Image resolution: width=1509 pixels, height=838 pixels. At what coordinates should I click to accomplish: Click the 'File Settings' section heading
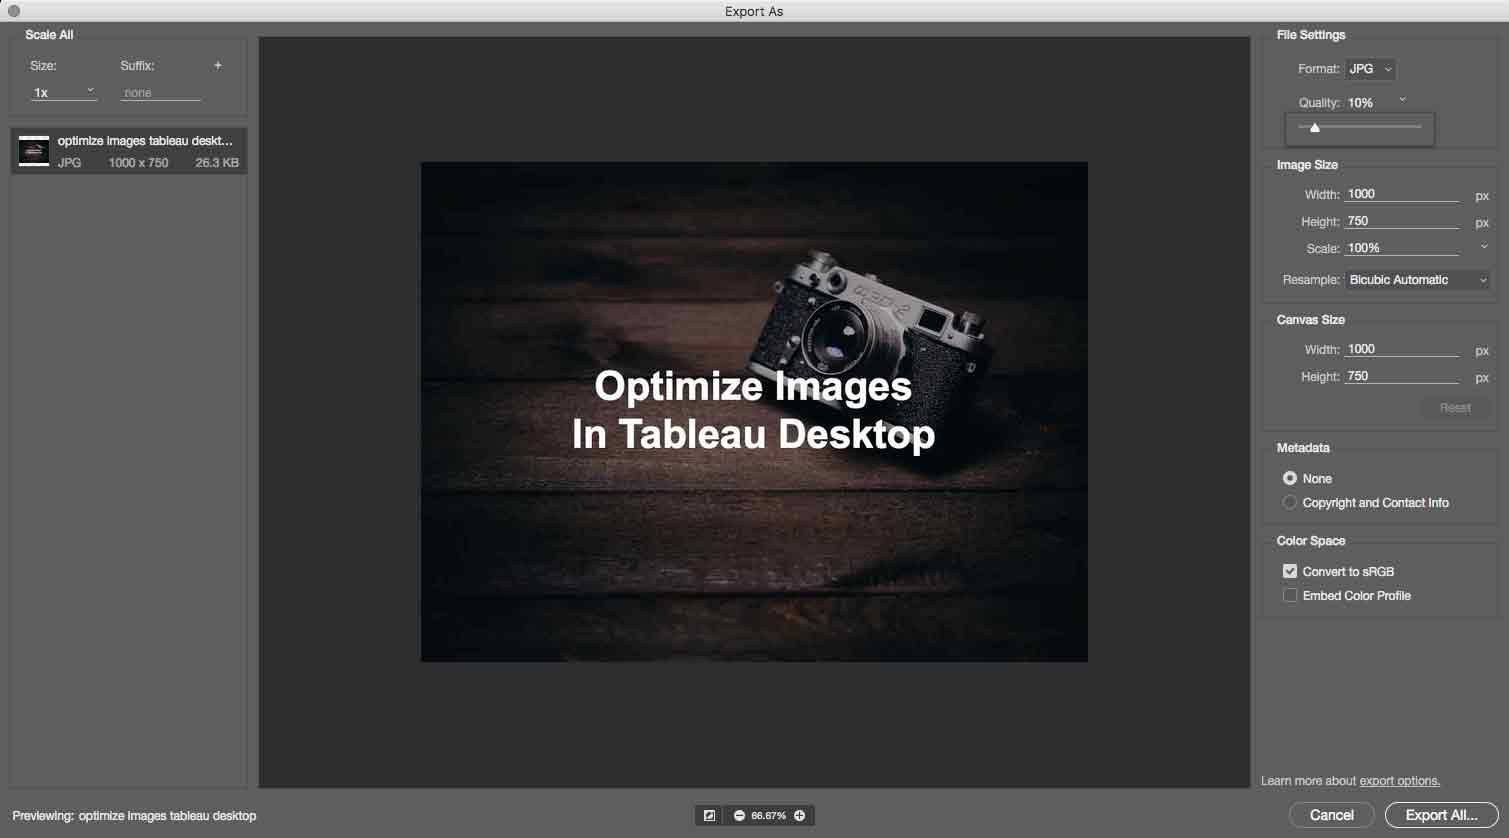point(1311,35)
